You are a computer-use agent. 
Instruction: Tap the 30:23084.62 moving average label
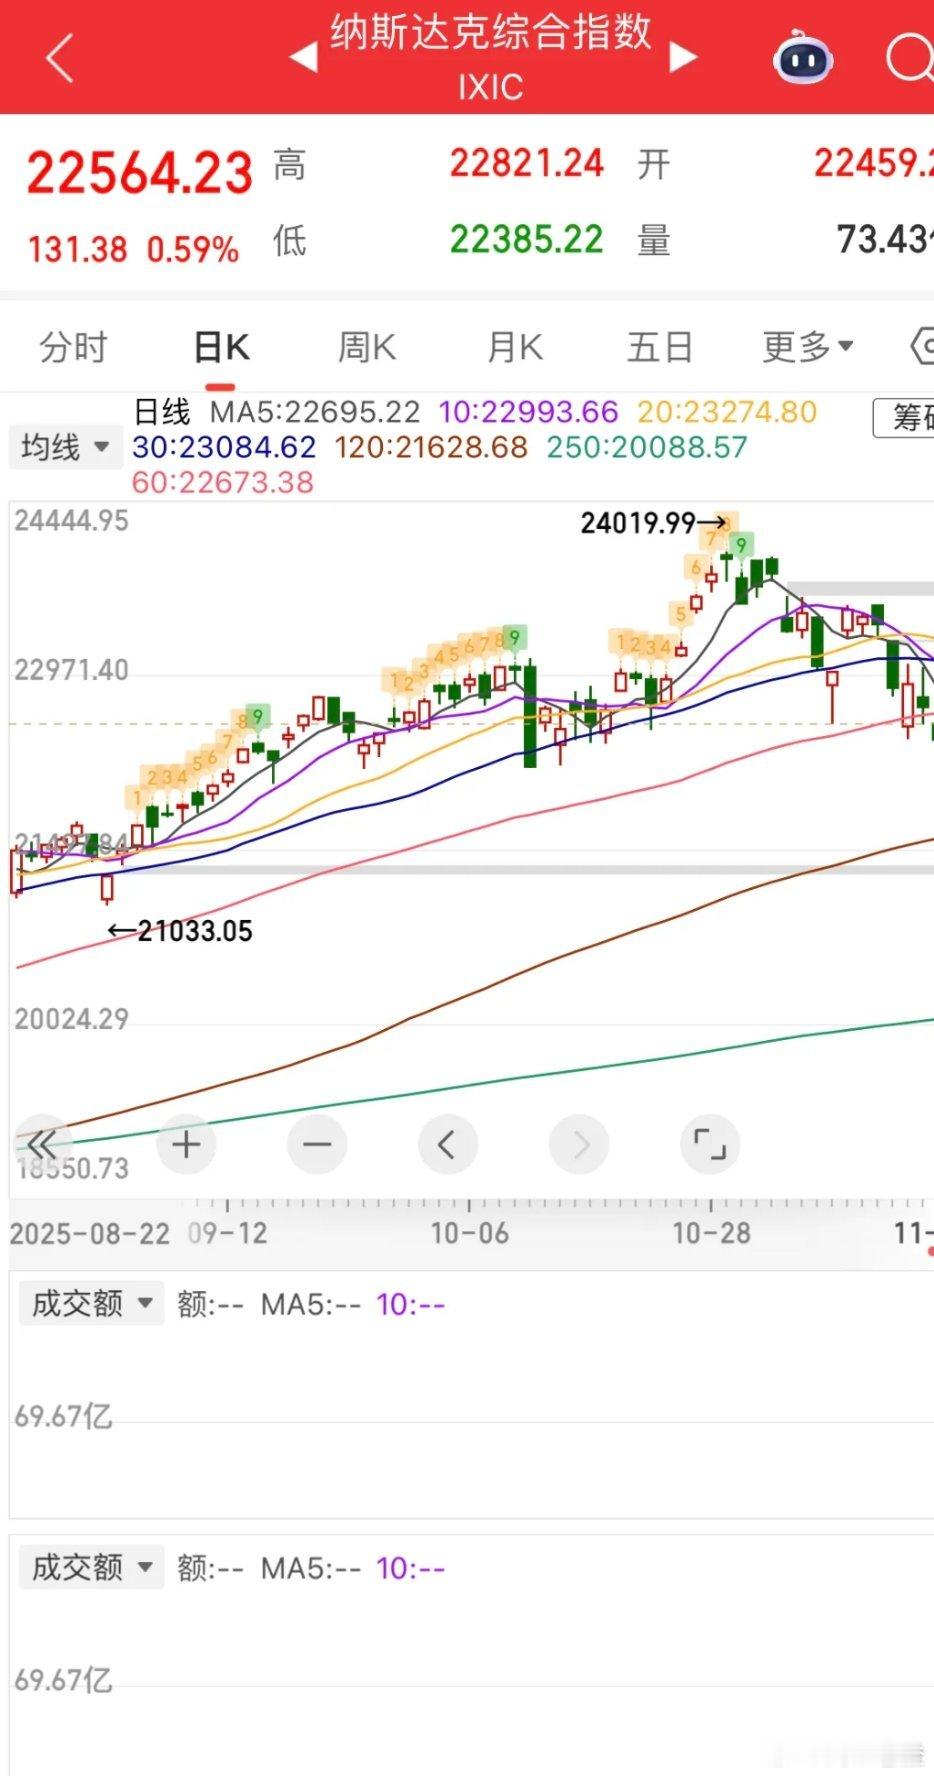[224, 447]
